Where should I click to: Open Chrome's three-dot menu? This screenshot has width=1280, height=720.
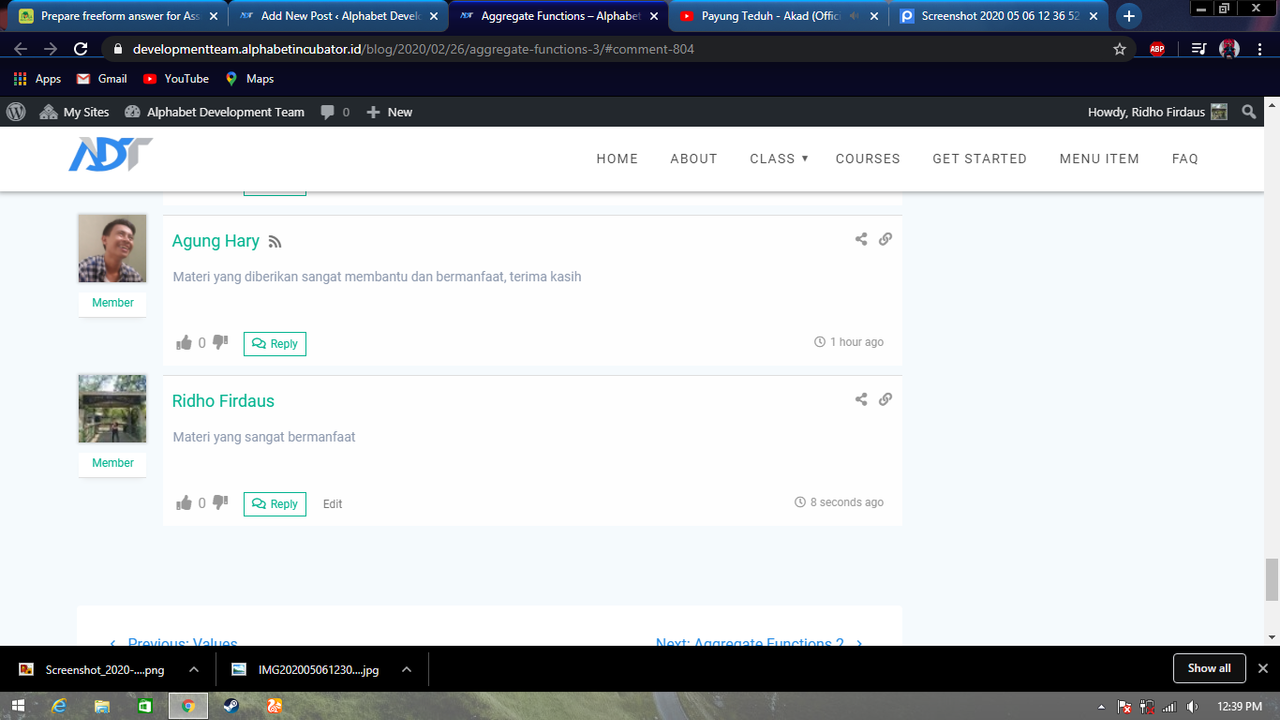click(x=1261, y=49)
